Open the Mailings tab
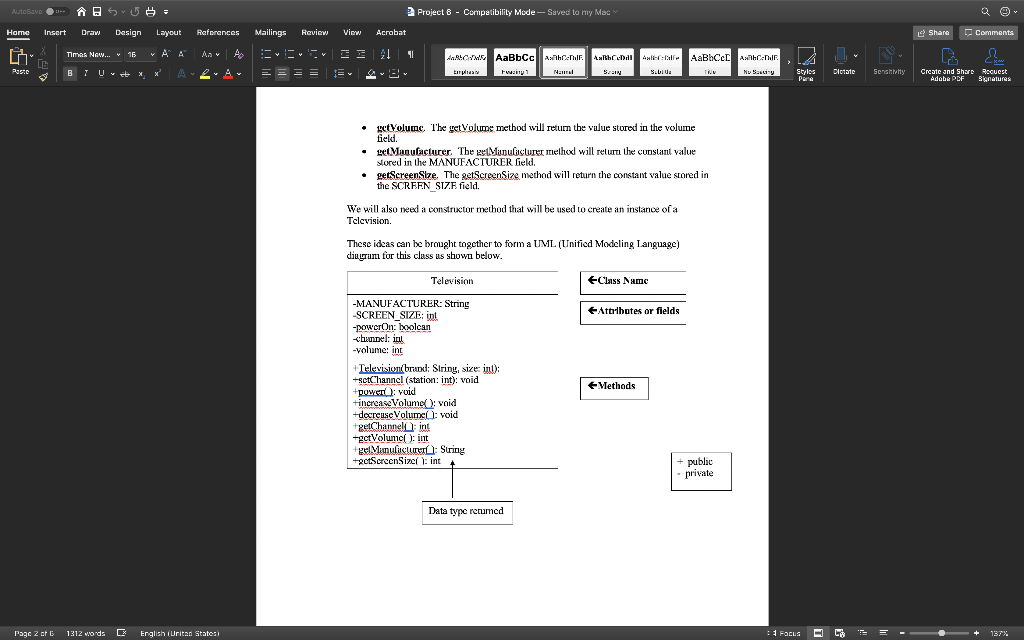This screenshot has height=640, width=1024. (269, 32)
